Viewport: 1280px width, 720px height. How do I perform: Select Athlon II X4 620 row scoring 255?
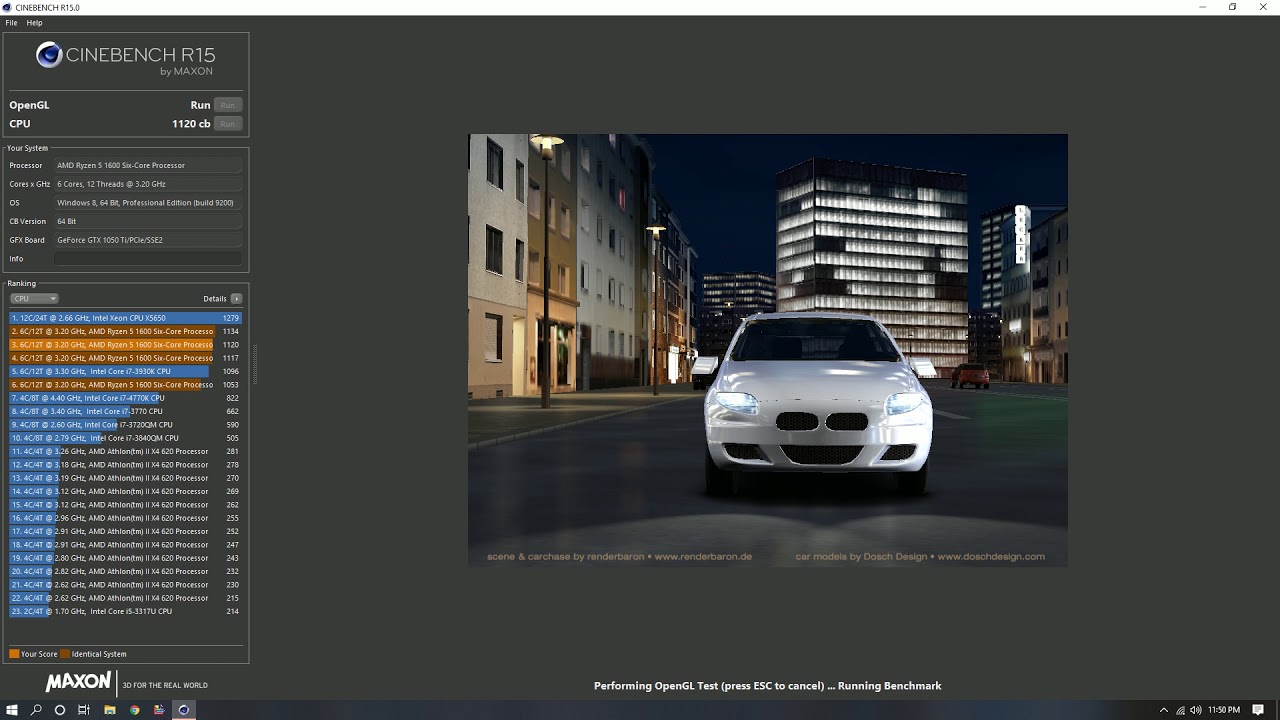[126, 518]
